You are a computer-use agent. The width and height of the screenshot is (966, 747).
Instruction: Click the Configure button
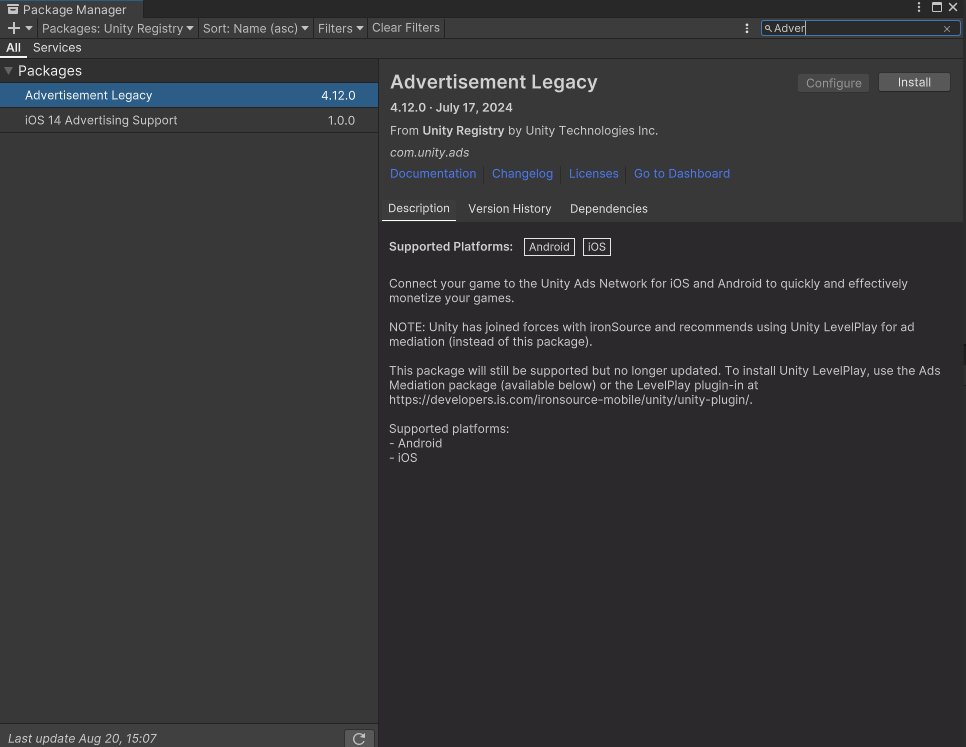pyautogui.click(x=834, y=83)
